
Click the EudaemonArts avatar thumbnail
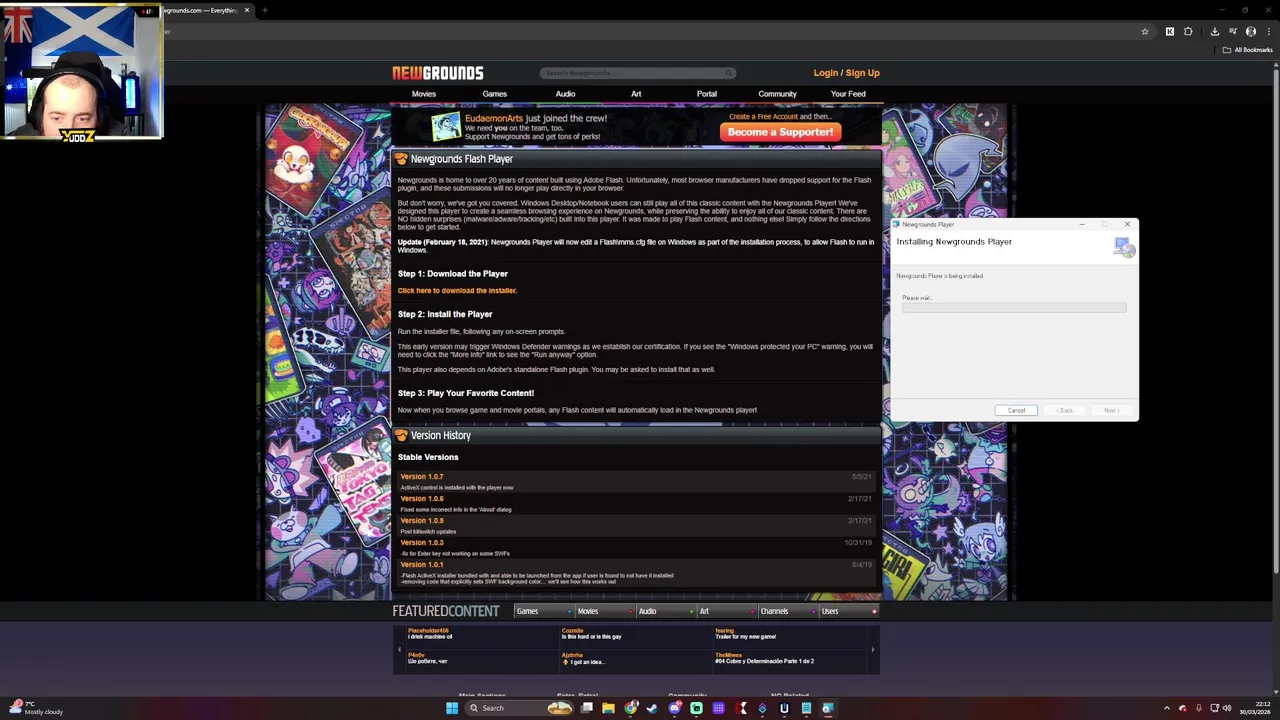(x=446, y=127)
